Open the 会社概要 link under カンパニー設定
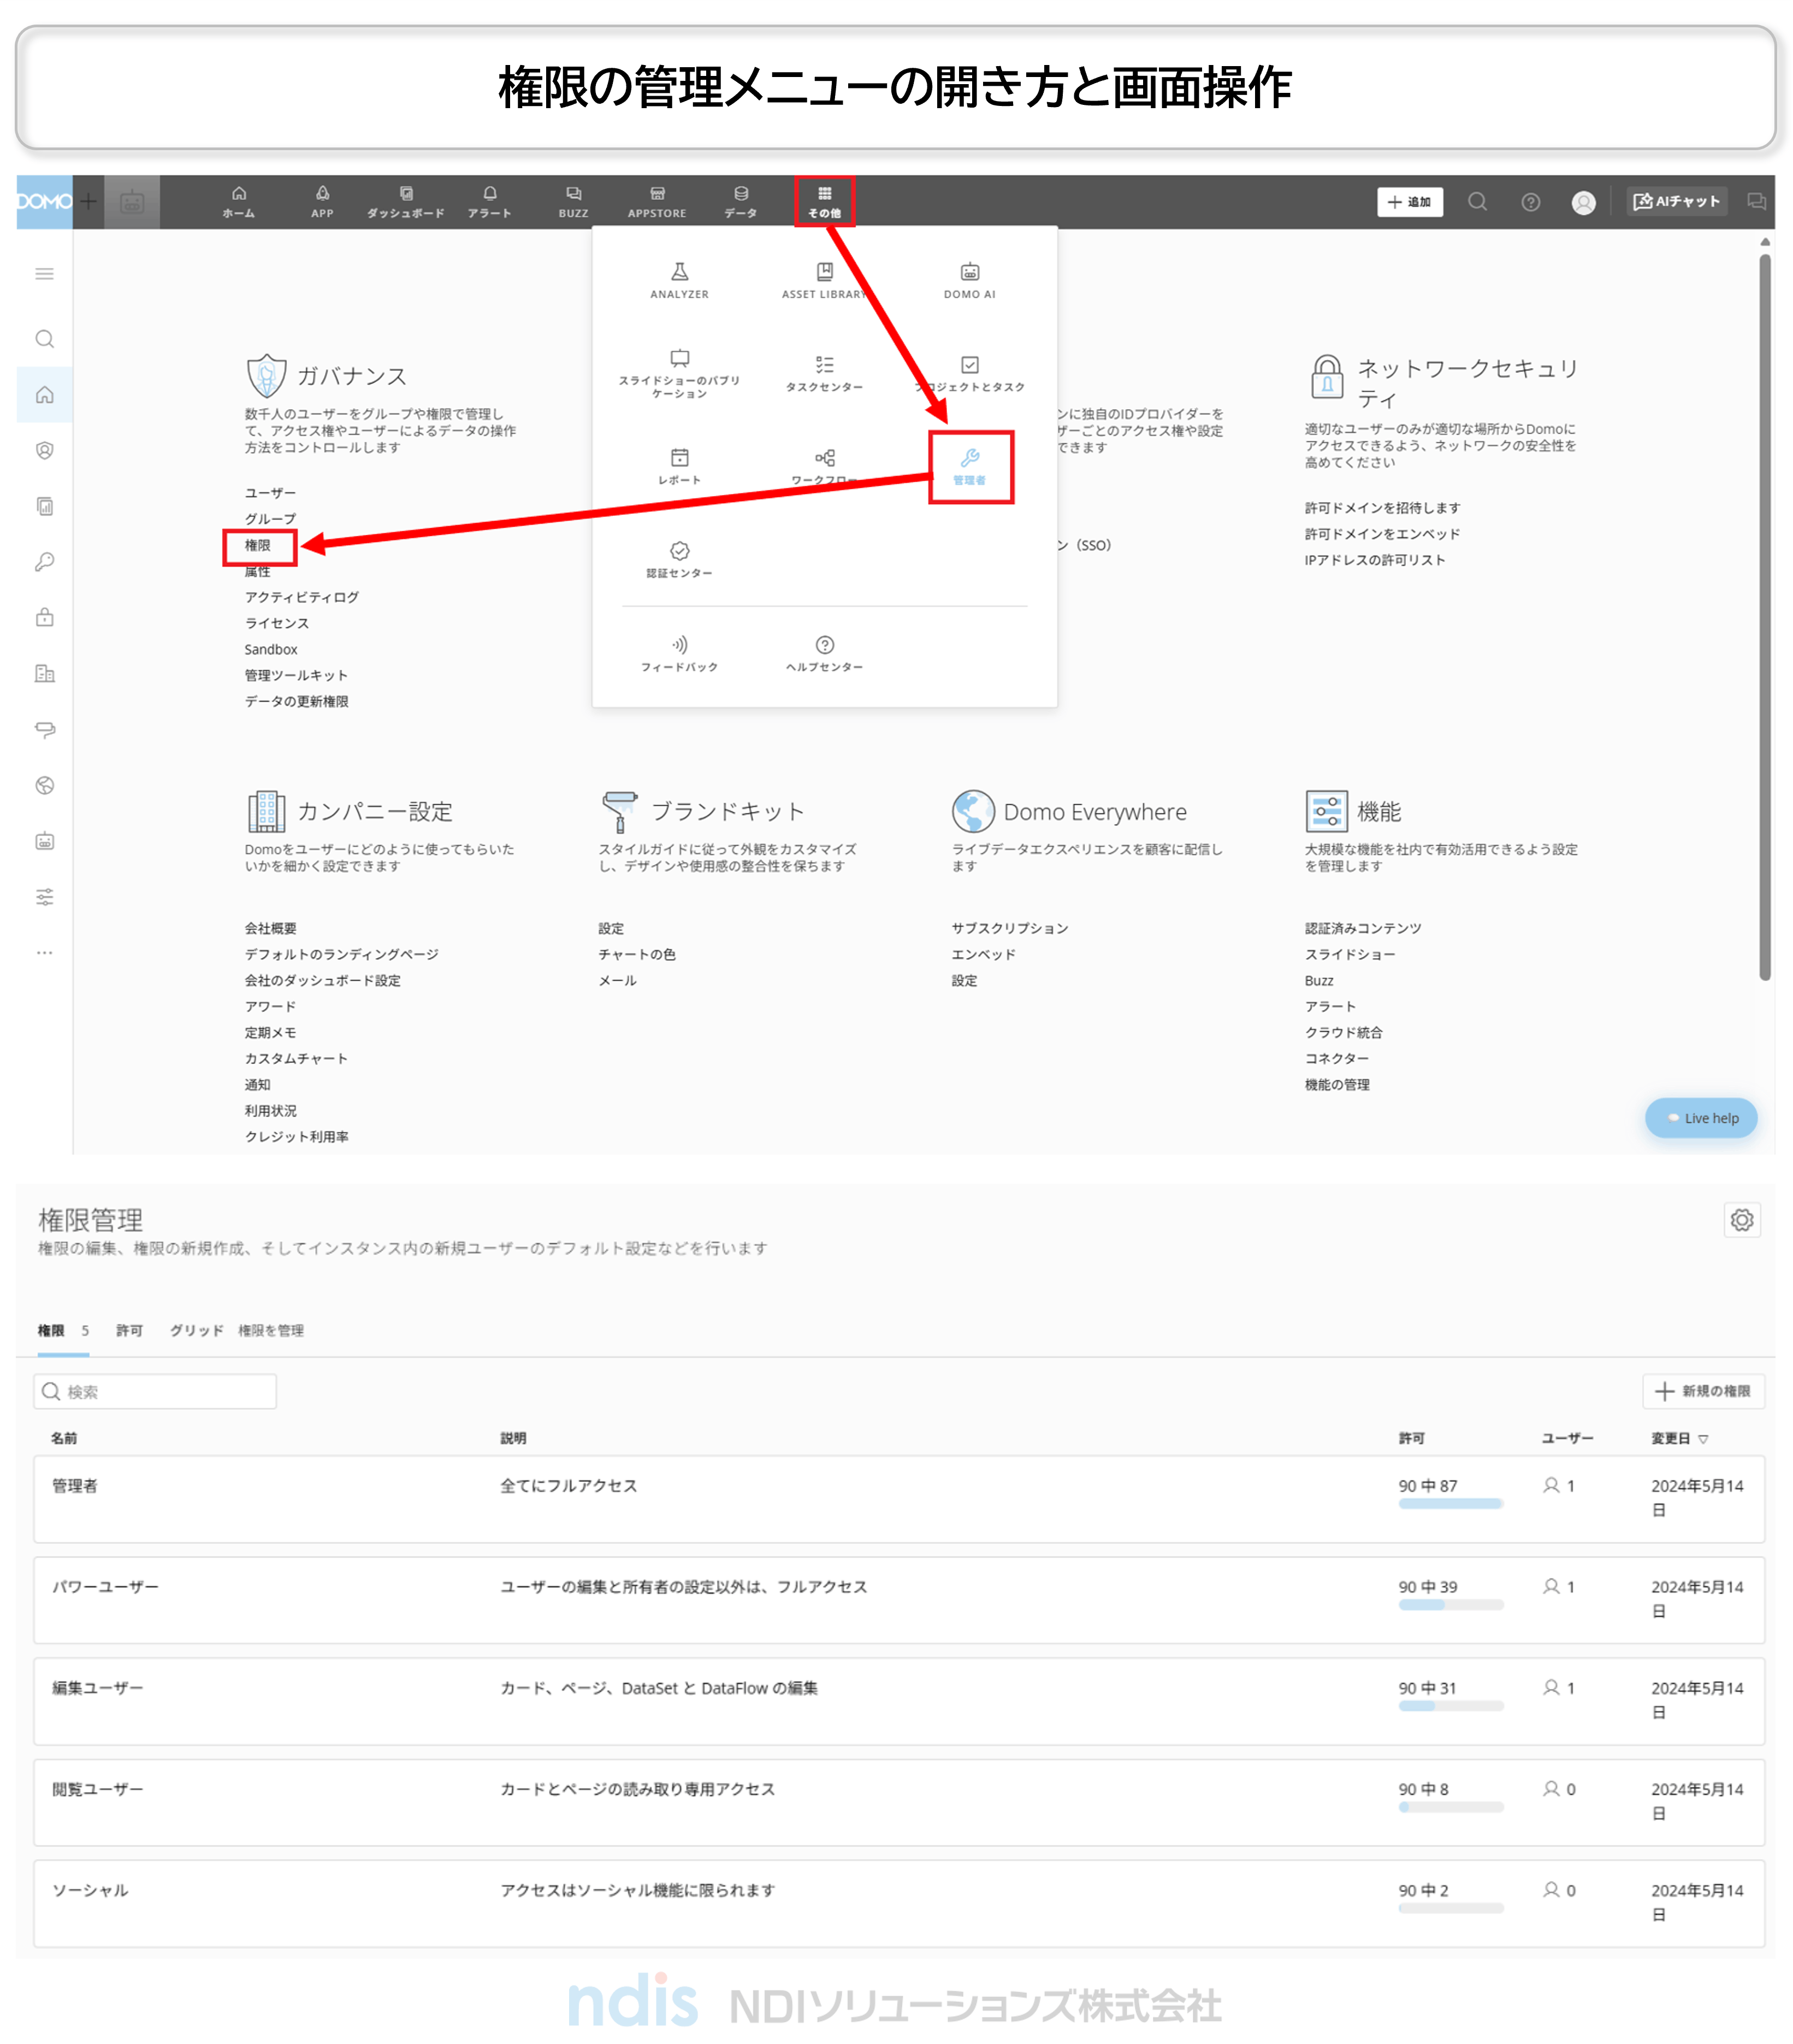This screenshot has width=1793, height=2044. click(x=270, y=928)
